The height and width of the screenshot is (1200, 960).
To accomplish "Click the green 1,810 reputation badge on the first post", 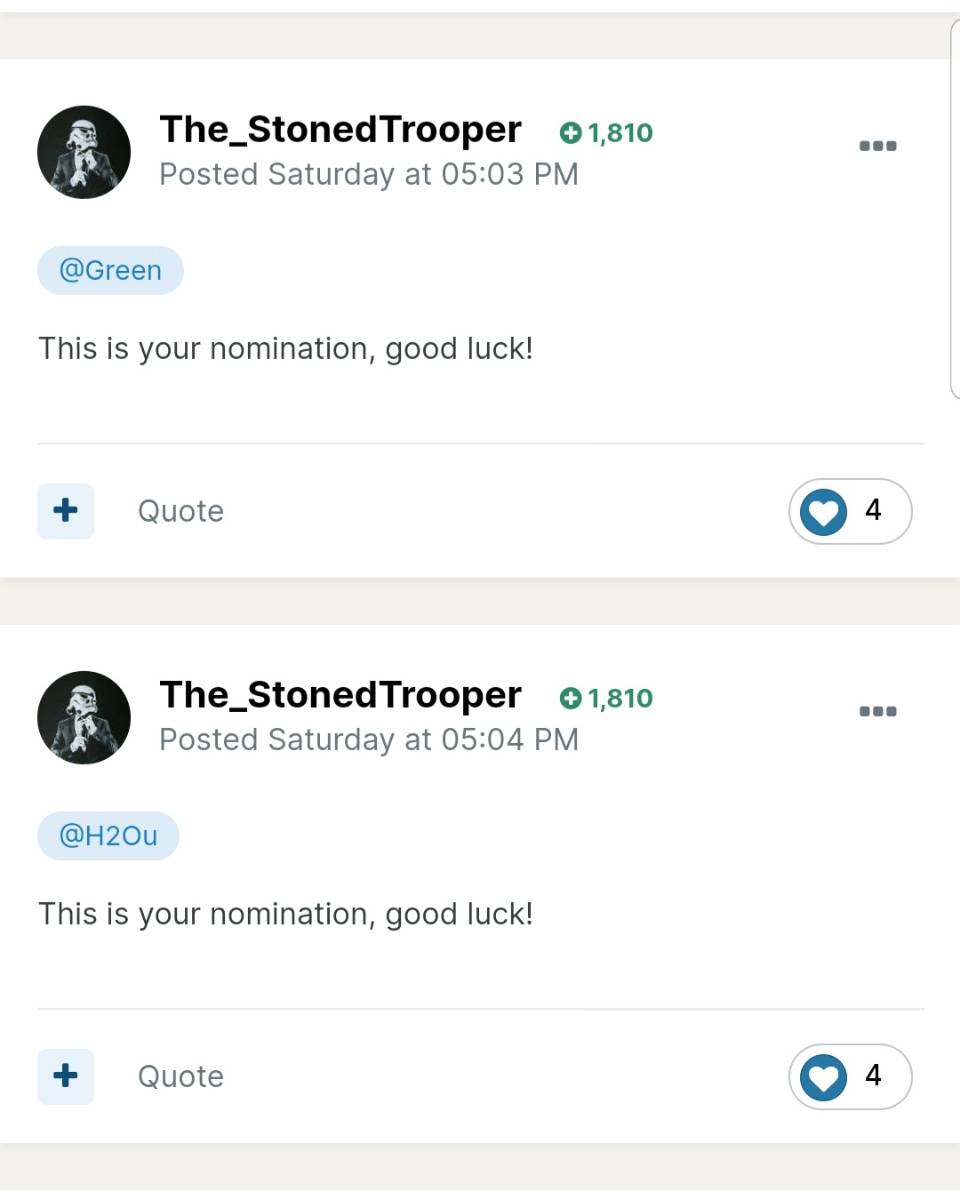I will tap(606, 132).
